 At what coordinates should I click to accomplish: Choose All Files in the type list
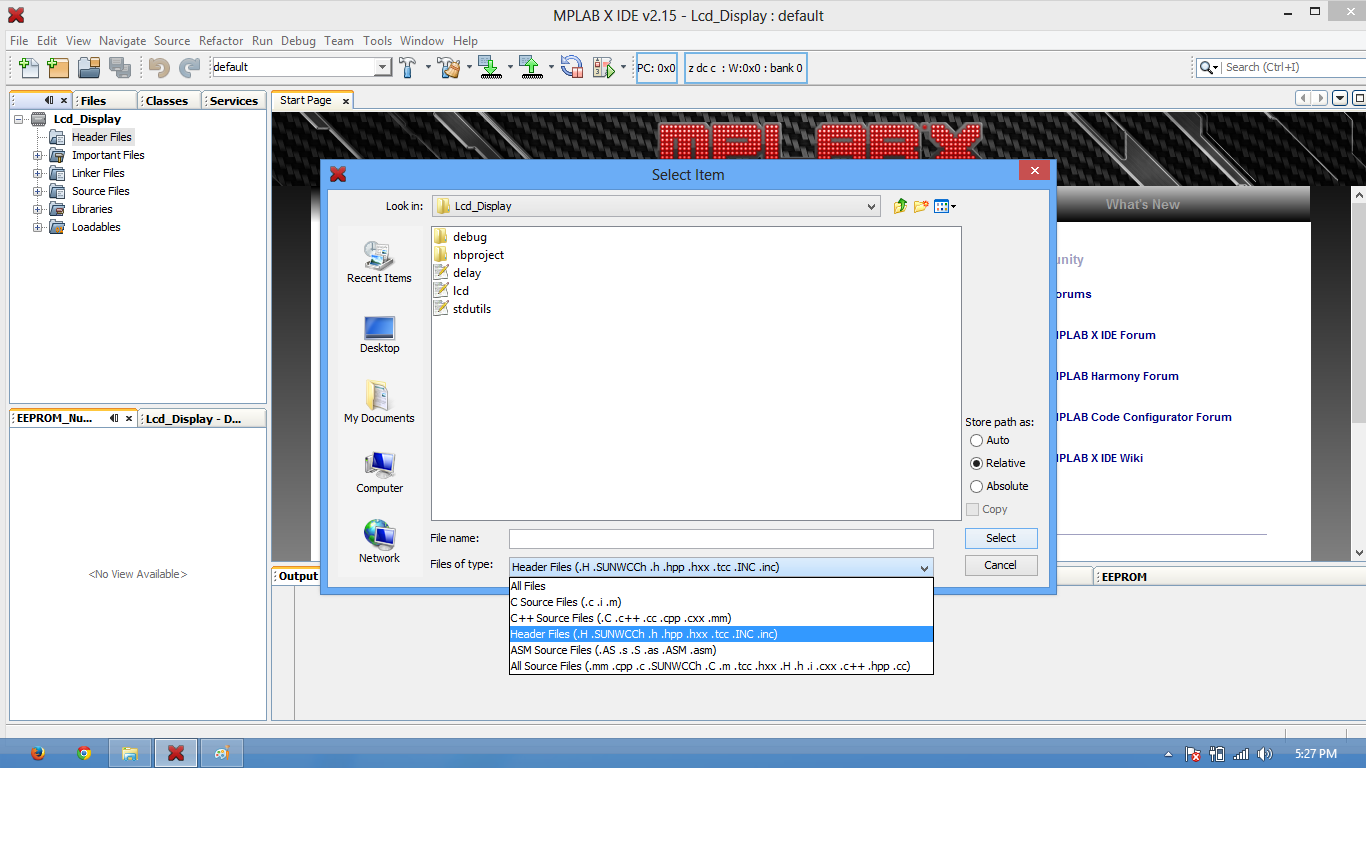[721, 586]
